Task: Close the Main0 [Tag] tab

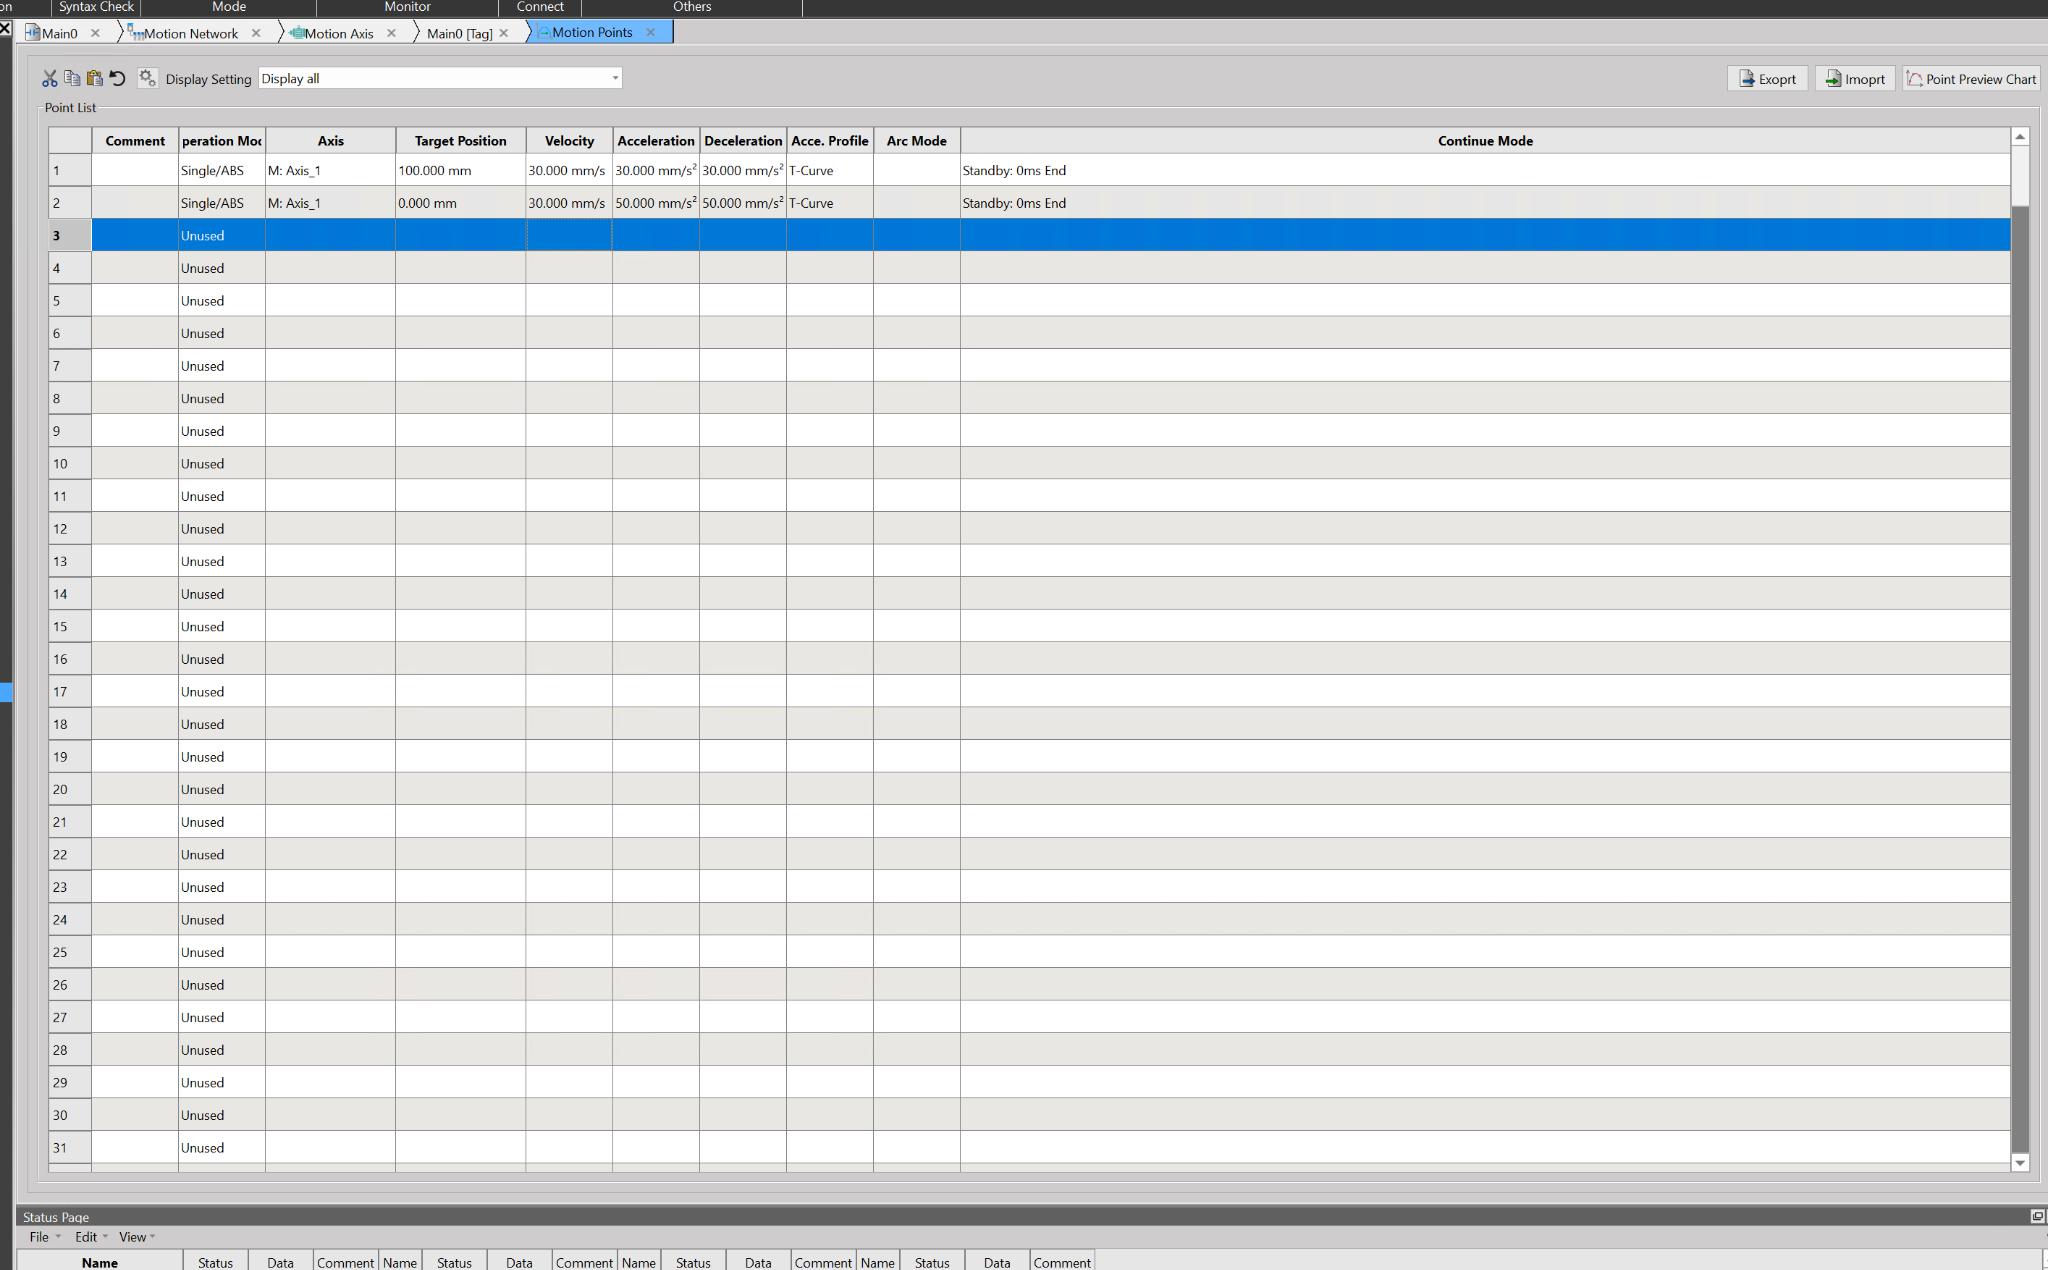Action: tap(504, 33)
